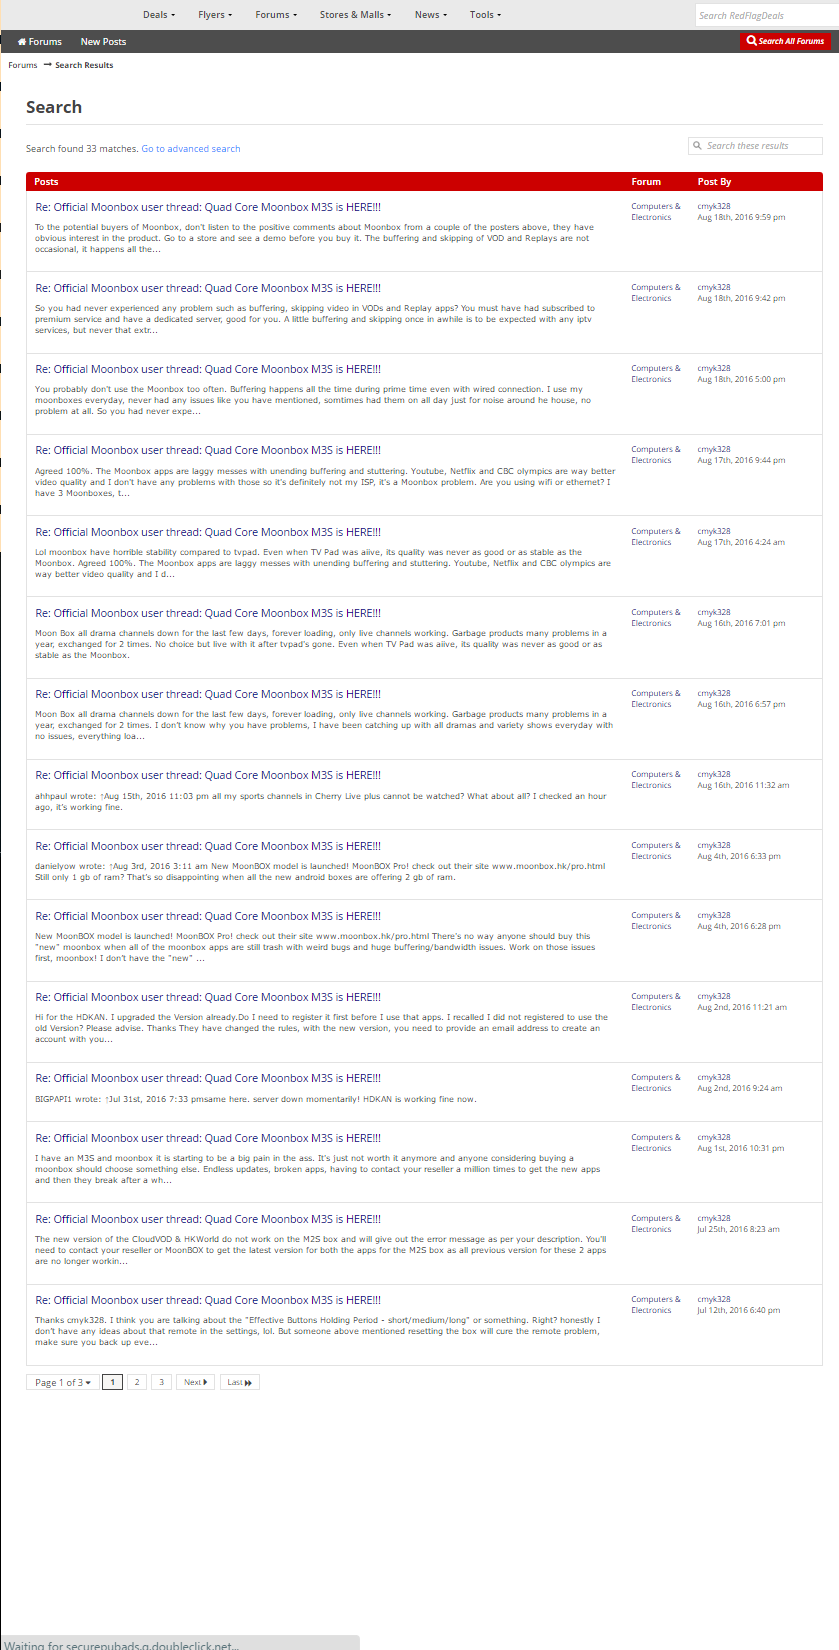Screen dimensions: 839x1650
Task: Open the top Forums dropdown menu
Action: click(x=276, y=15)
